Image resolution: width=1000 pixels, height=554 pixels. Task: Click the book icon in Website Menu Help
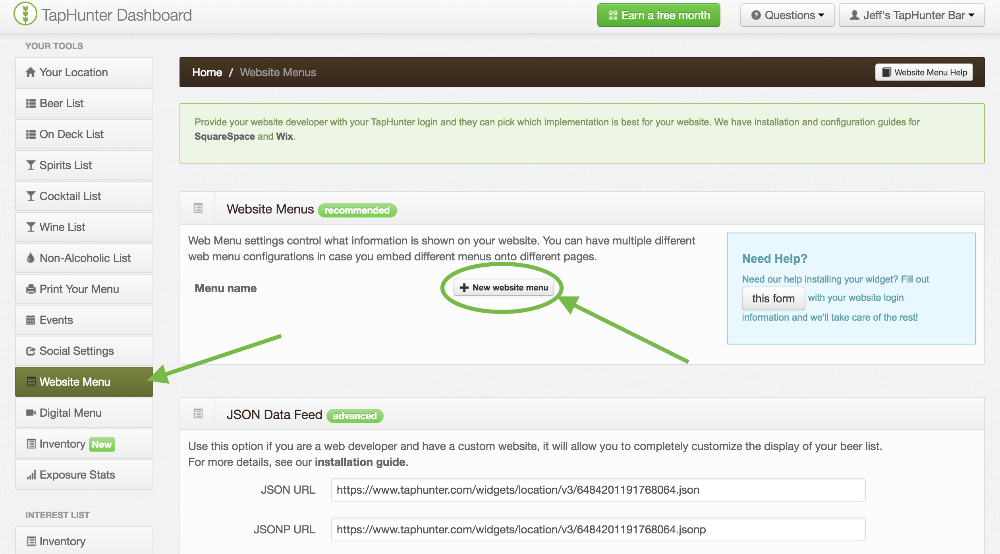pos(886,73)
